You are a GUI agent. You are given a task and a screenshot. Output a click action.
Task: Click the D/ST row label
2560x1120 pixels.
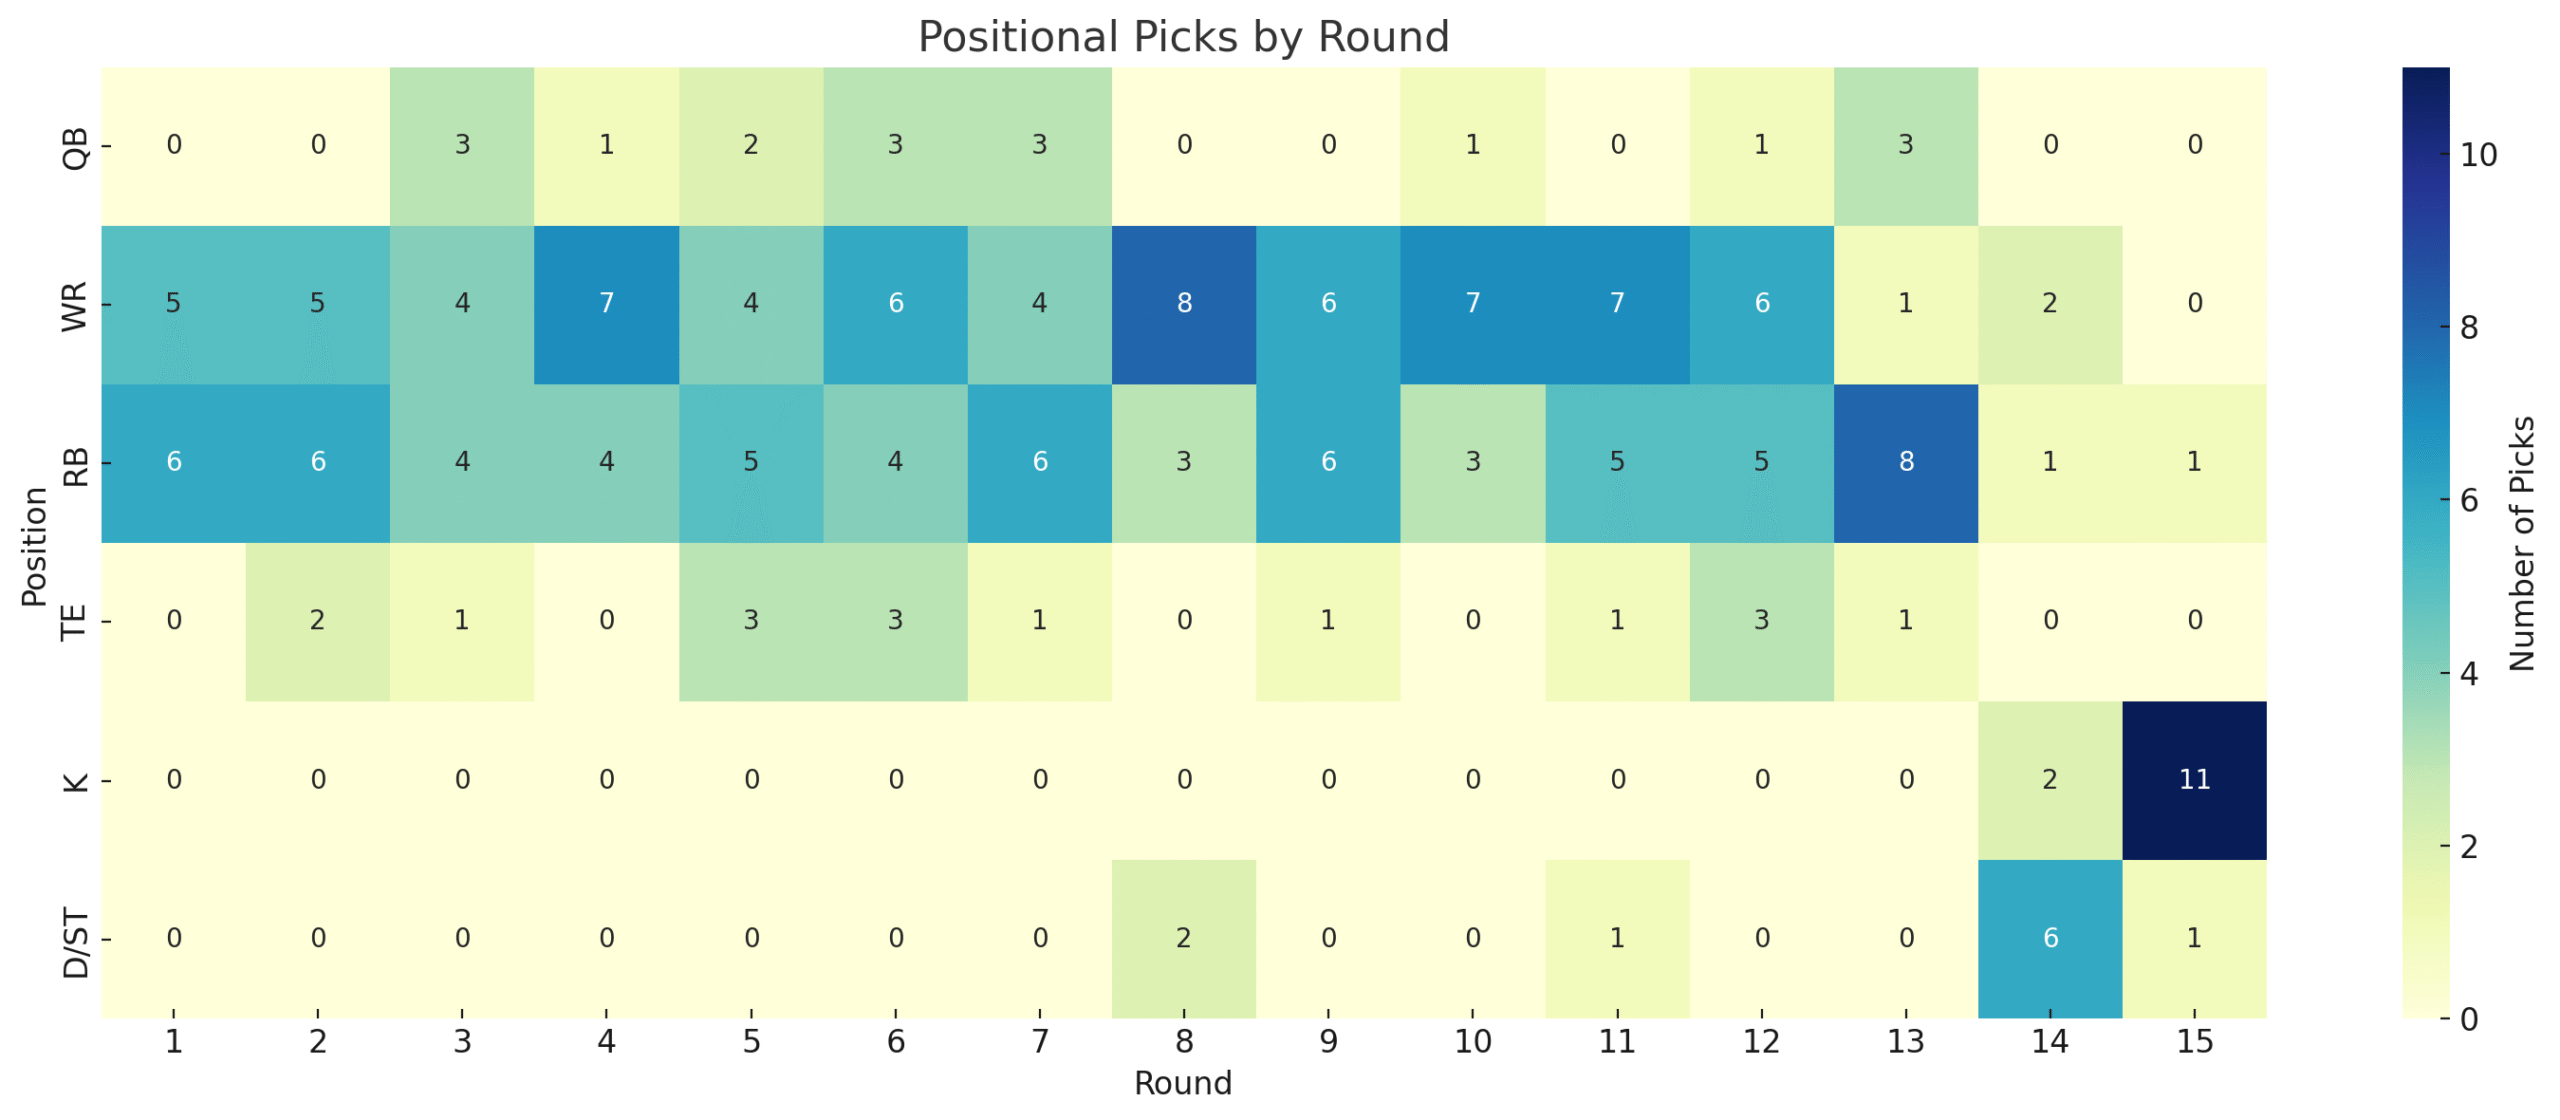click(76, 942)
